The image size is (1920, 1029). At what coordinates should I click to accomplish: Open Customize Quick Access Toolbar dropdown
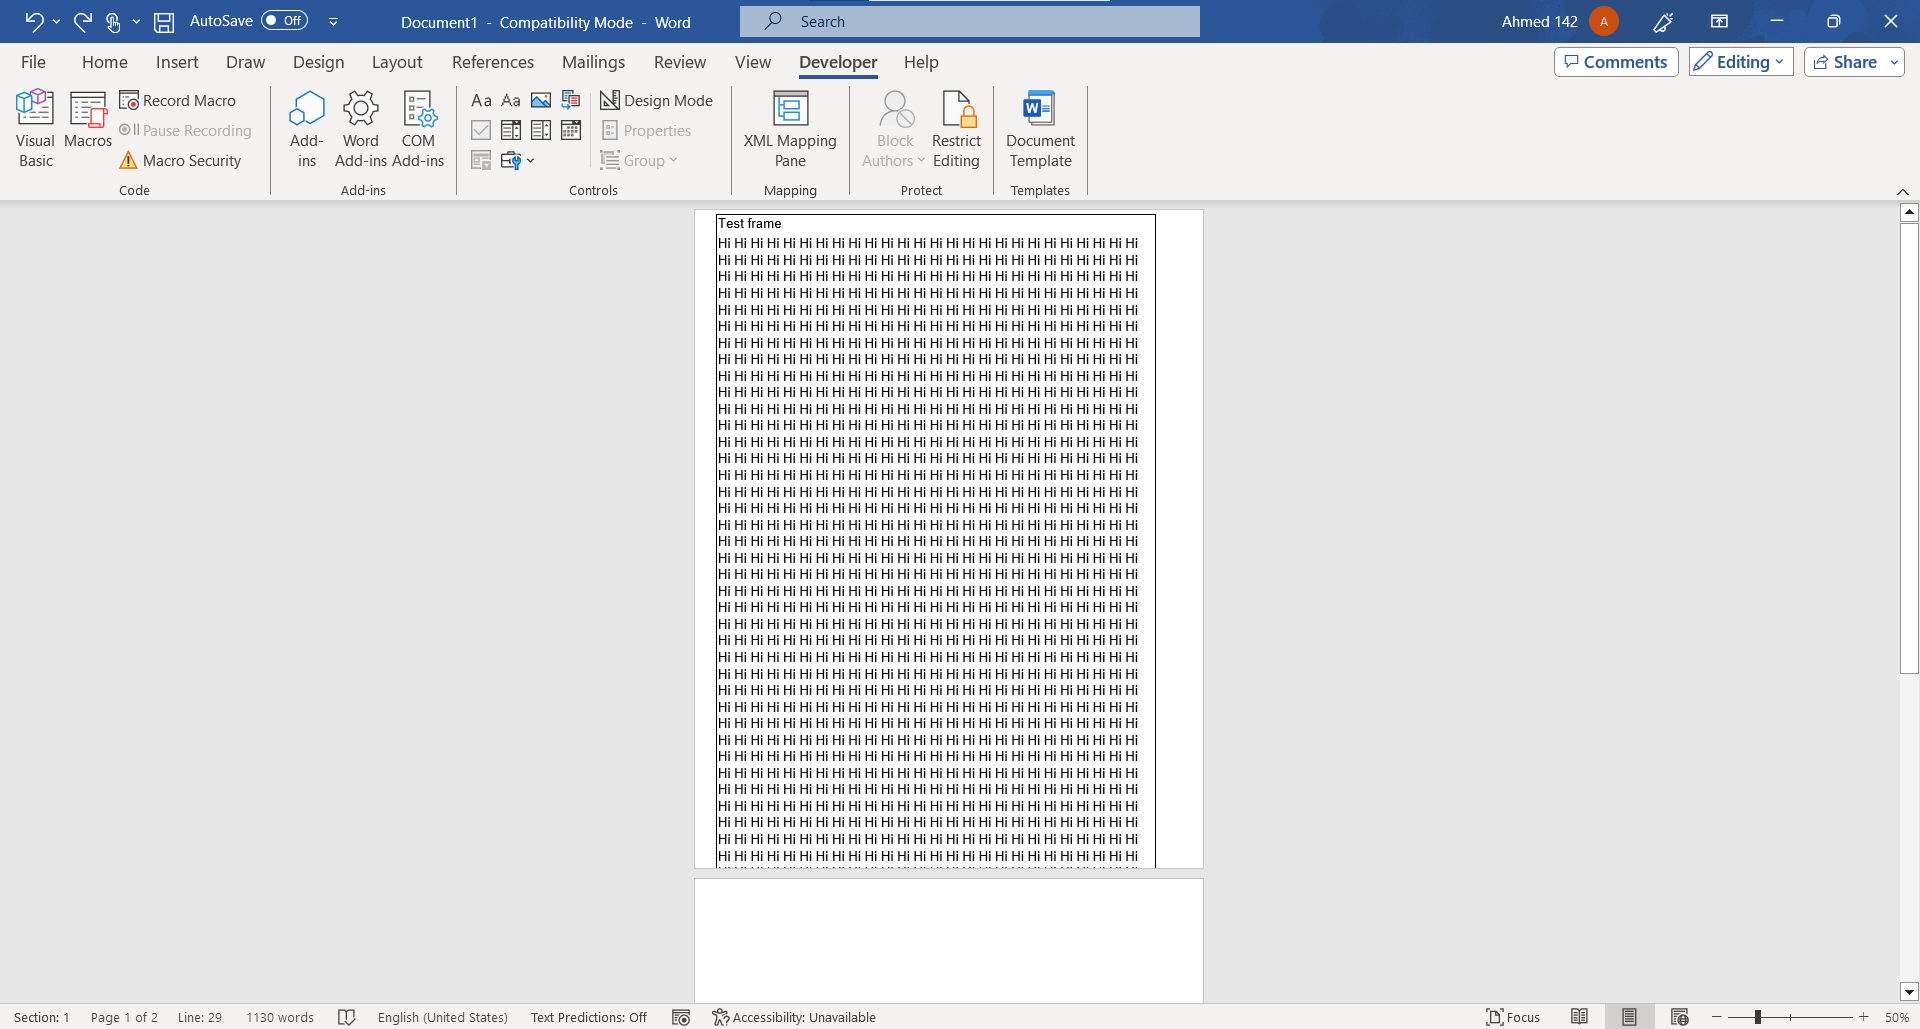tap(333, 22)
